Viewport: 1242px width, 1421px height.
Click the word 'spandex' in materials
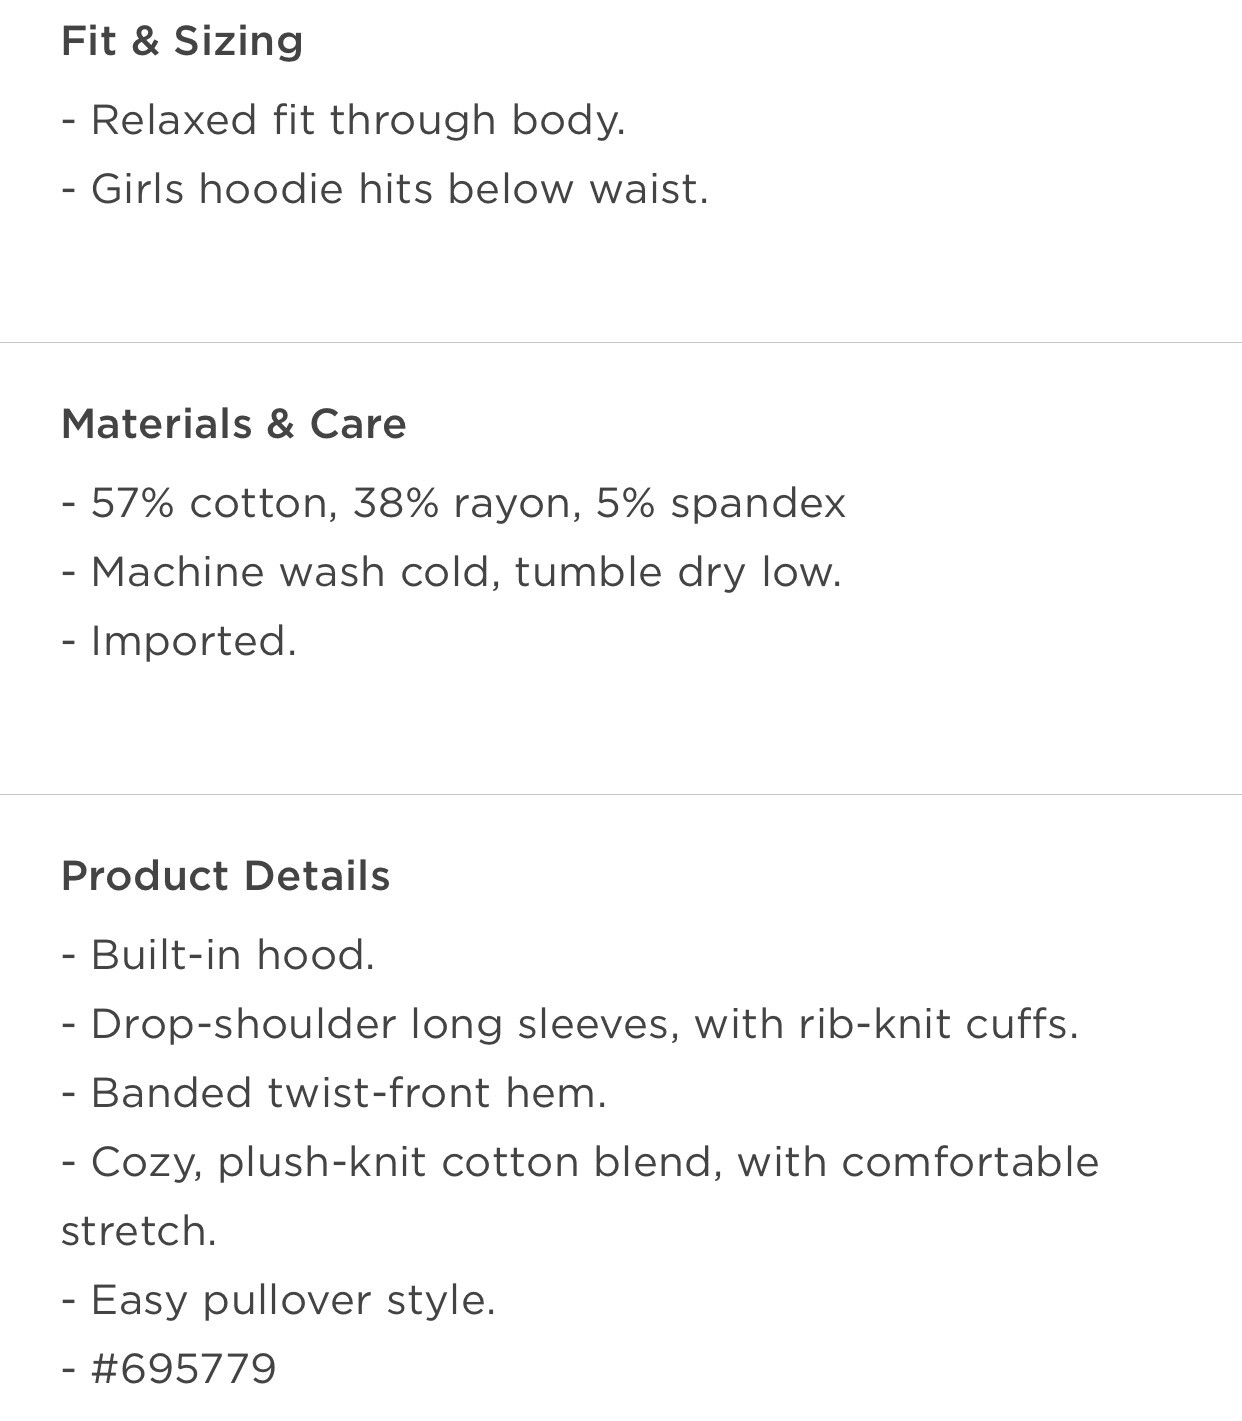(758, 505)
